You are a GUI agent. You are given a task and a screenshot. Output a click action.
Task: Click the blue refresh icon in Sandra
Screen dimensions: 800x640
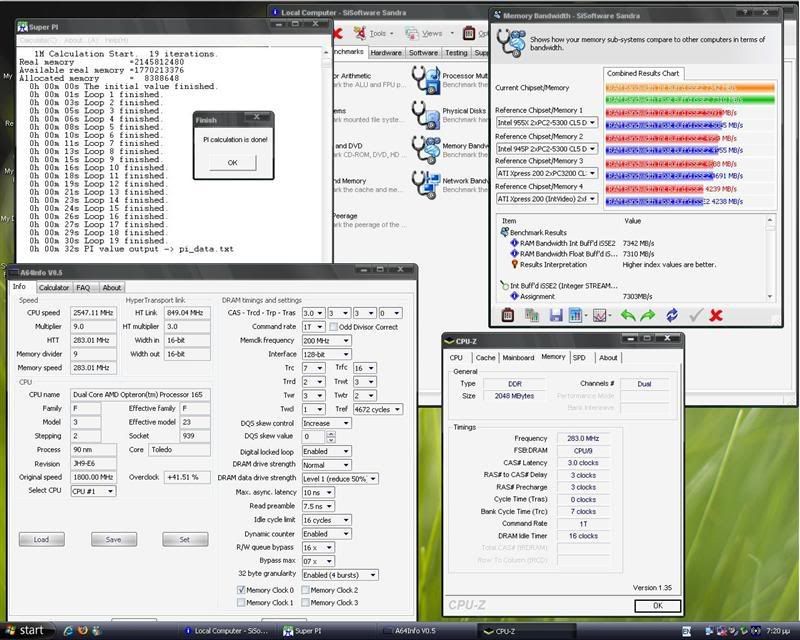pyautogui.click(x=672, y=315)
